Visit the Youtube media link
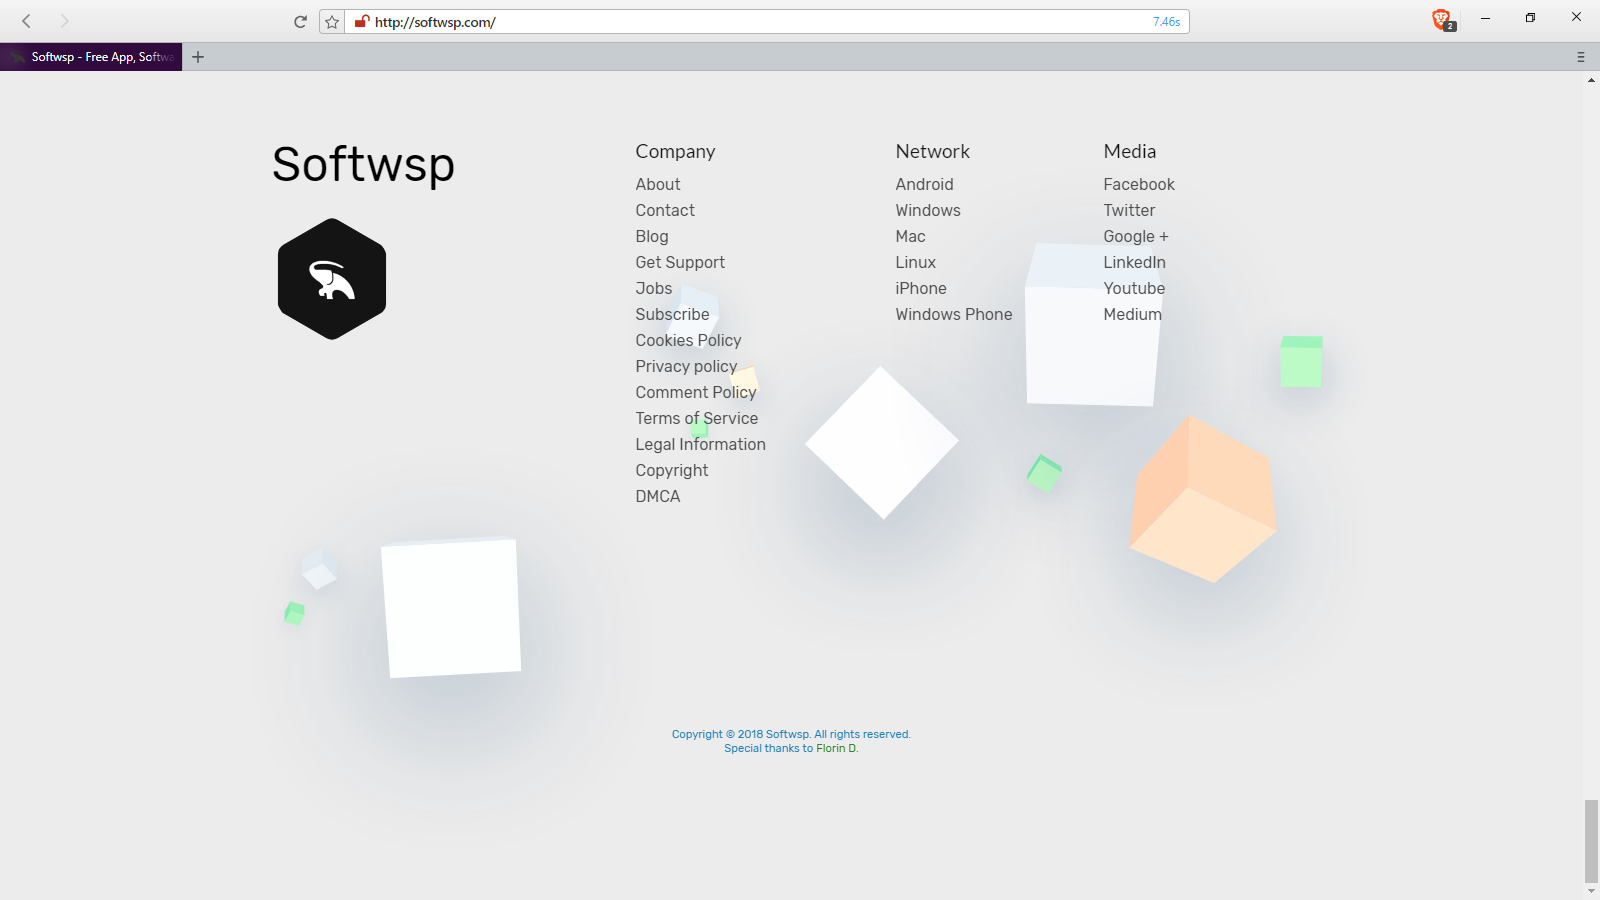The height and width of the screenshot is (900, 1600). [x=1134, y=288]
